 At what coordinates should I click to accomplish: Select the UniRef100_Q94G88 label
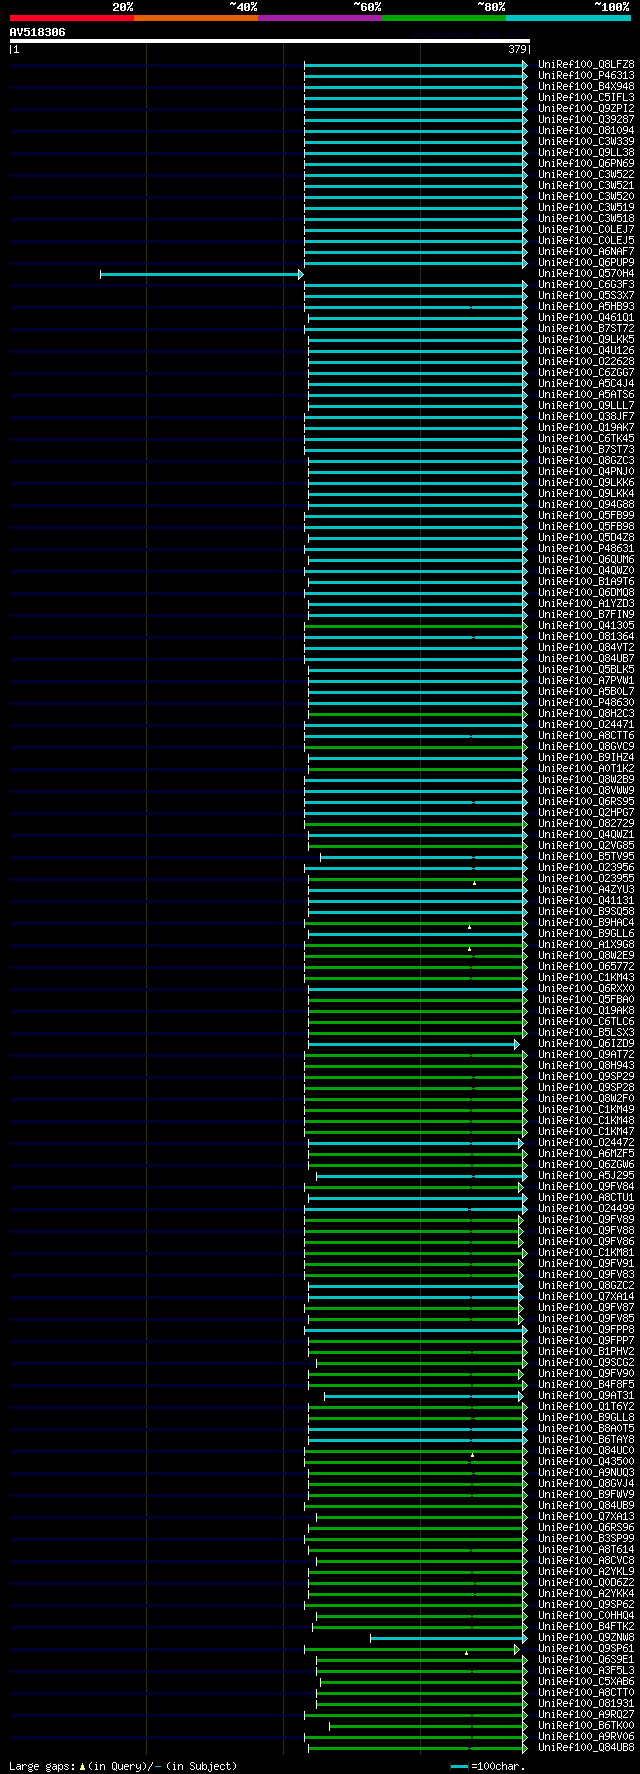[x=586, y=504]
